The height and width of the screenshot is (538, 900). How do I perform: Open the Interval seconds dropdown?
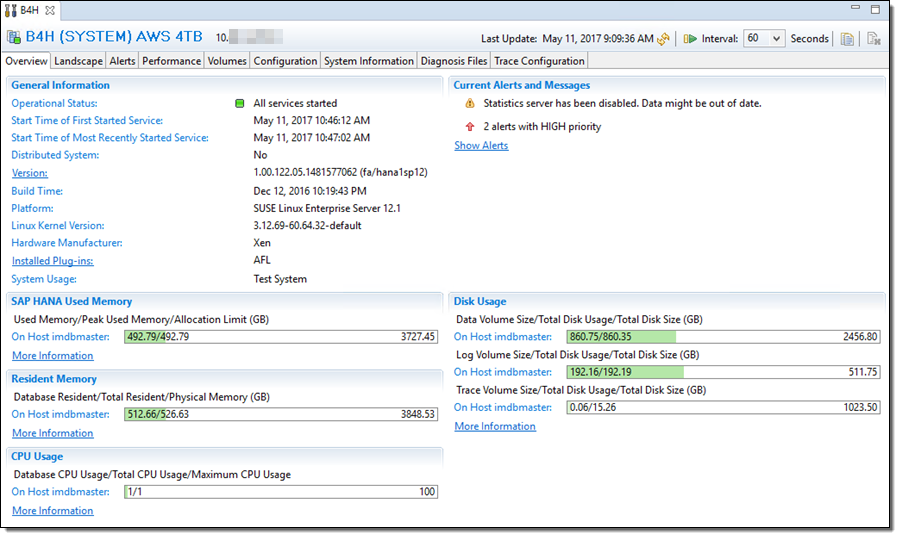pyautogui.click(x=764, y=39)
